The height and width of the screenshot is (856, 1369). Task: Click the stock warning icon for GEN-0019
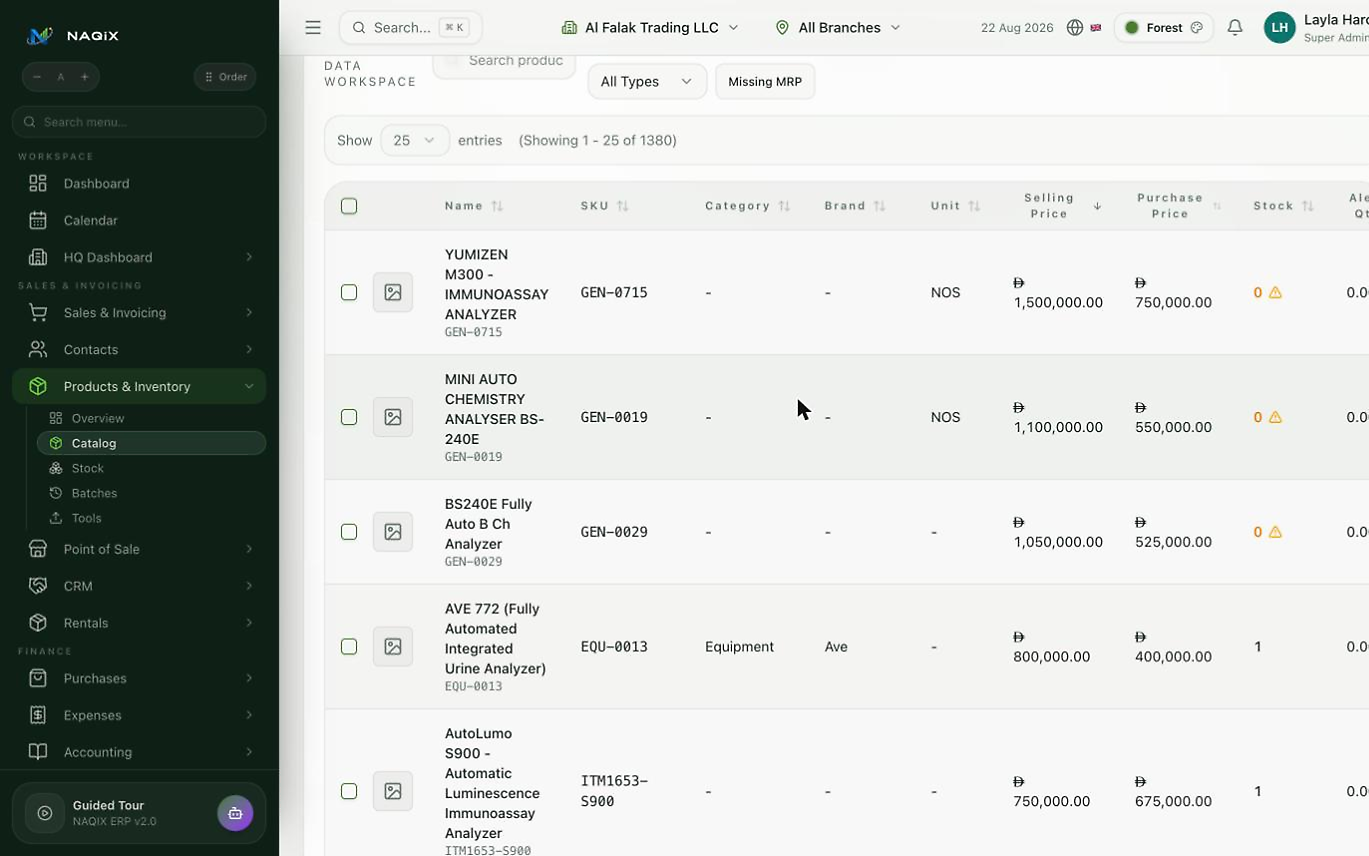[x=1275, y=417]
